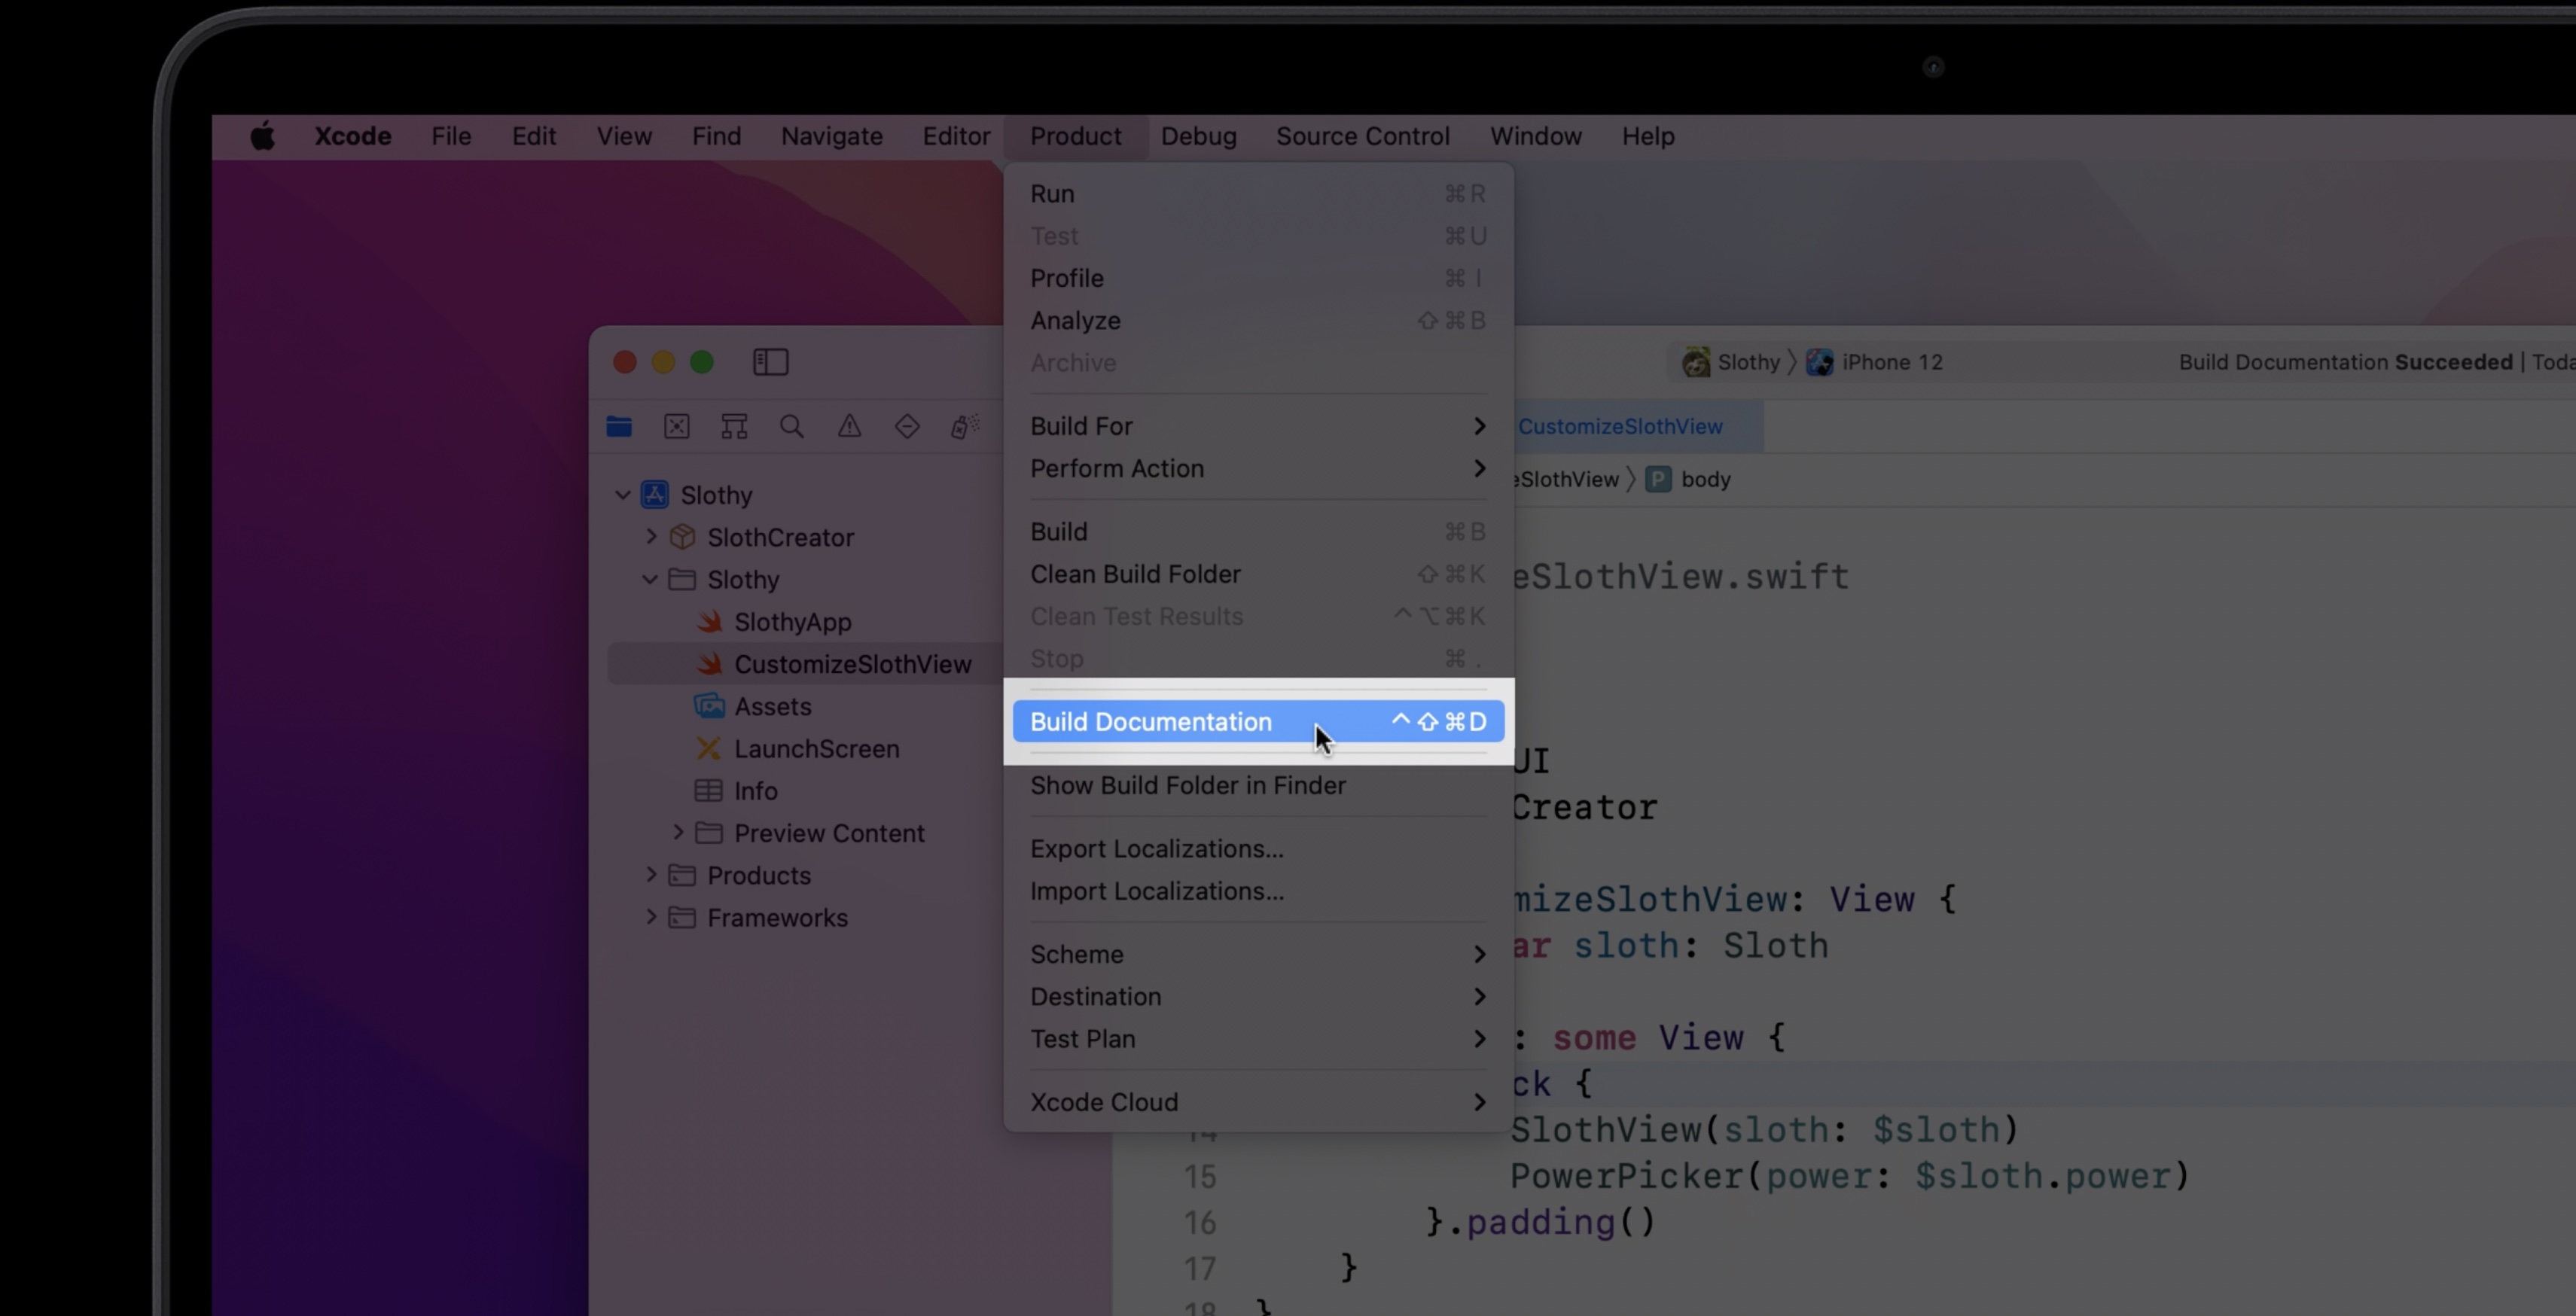The height and width of the screenshot is (1316, 2576).
Task: Toggle the navigator sidebar button
Action: 770,362
